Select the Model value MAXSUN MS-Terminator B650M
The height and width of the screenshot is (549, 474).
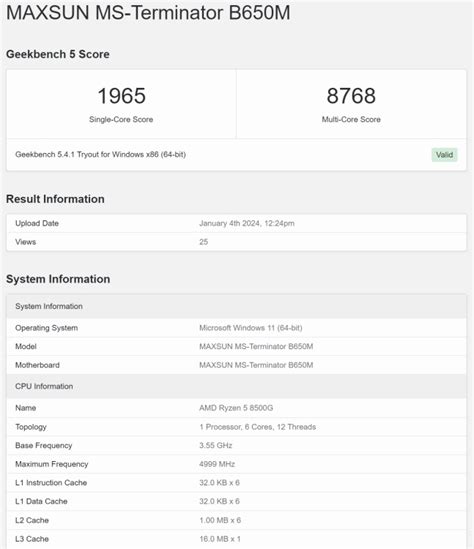click(x=256, y=347)
